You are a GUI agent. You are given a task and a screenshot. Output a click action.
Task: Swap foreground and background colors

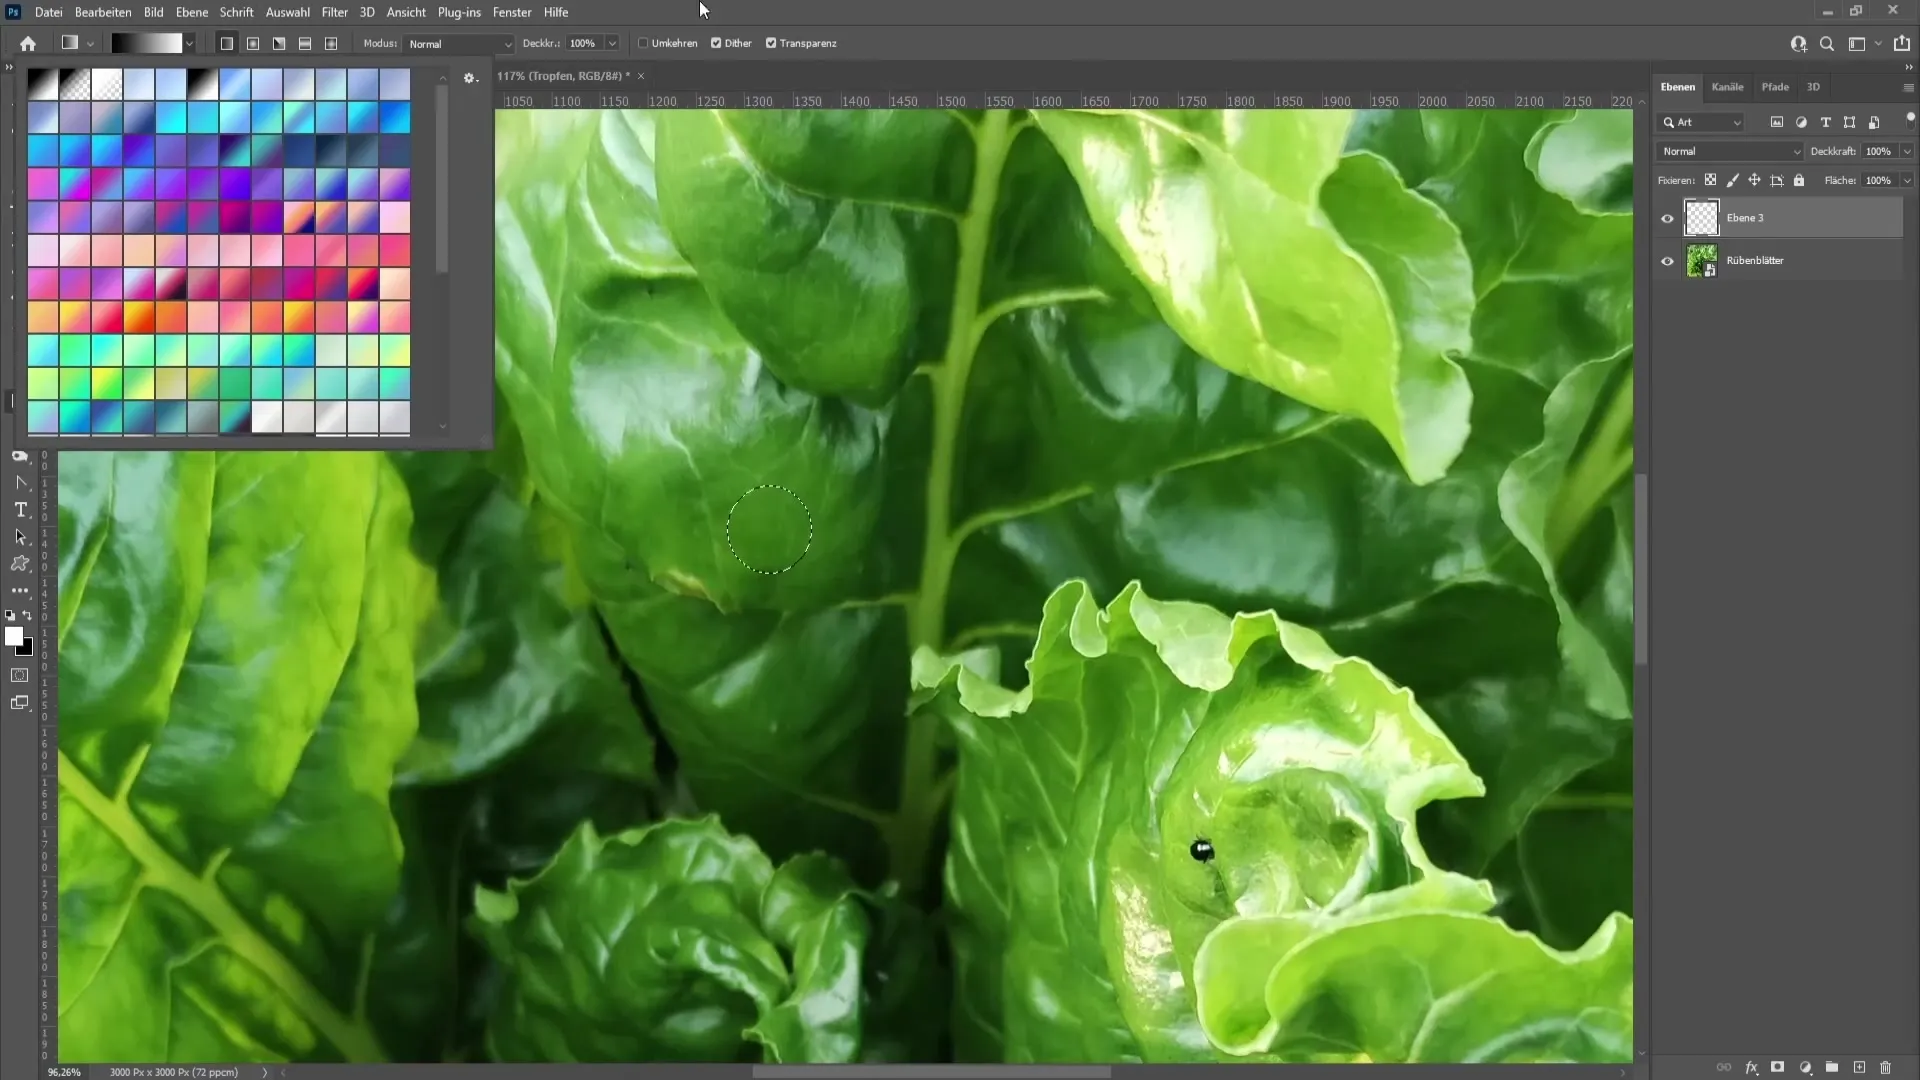pos(27,616)
